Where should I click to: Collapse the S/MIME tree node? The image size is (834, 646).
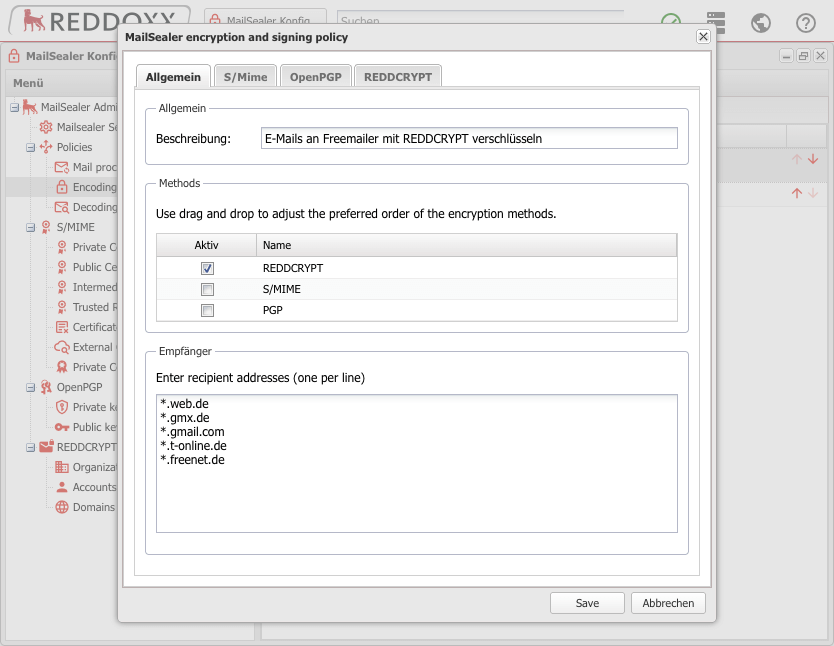click(31, 228)
